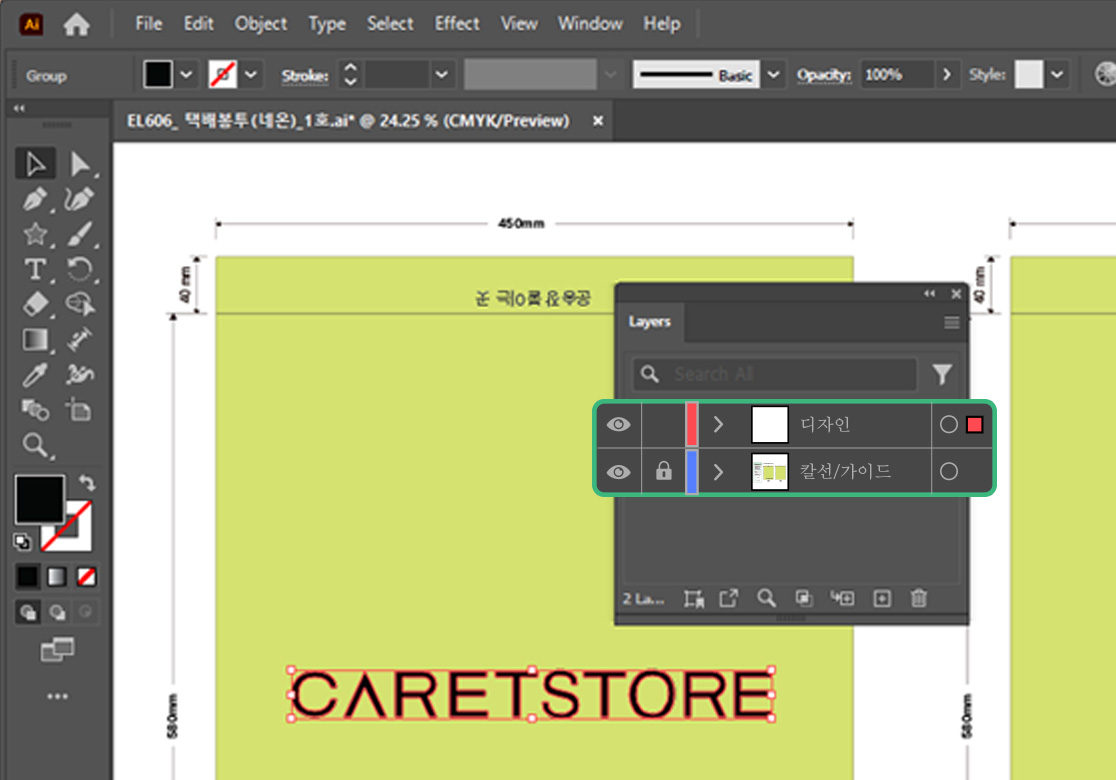Screen dimensions: 1116x780
Task: Select the Zoom tool in toolbar
Action: (35, 446)
